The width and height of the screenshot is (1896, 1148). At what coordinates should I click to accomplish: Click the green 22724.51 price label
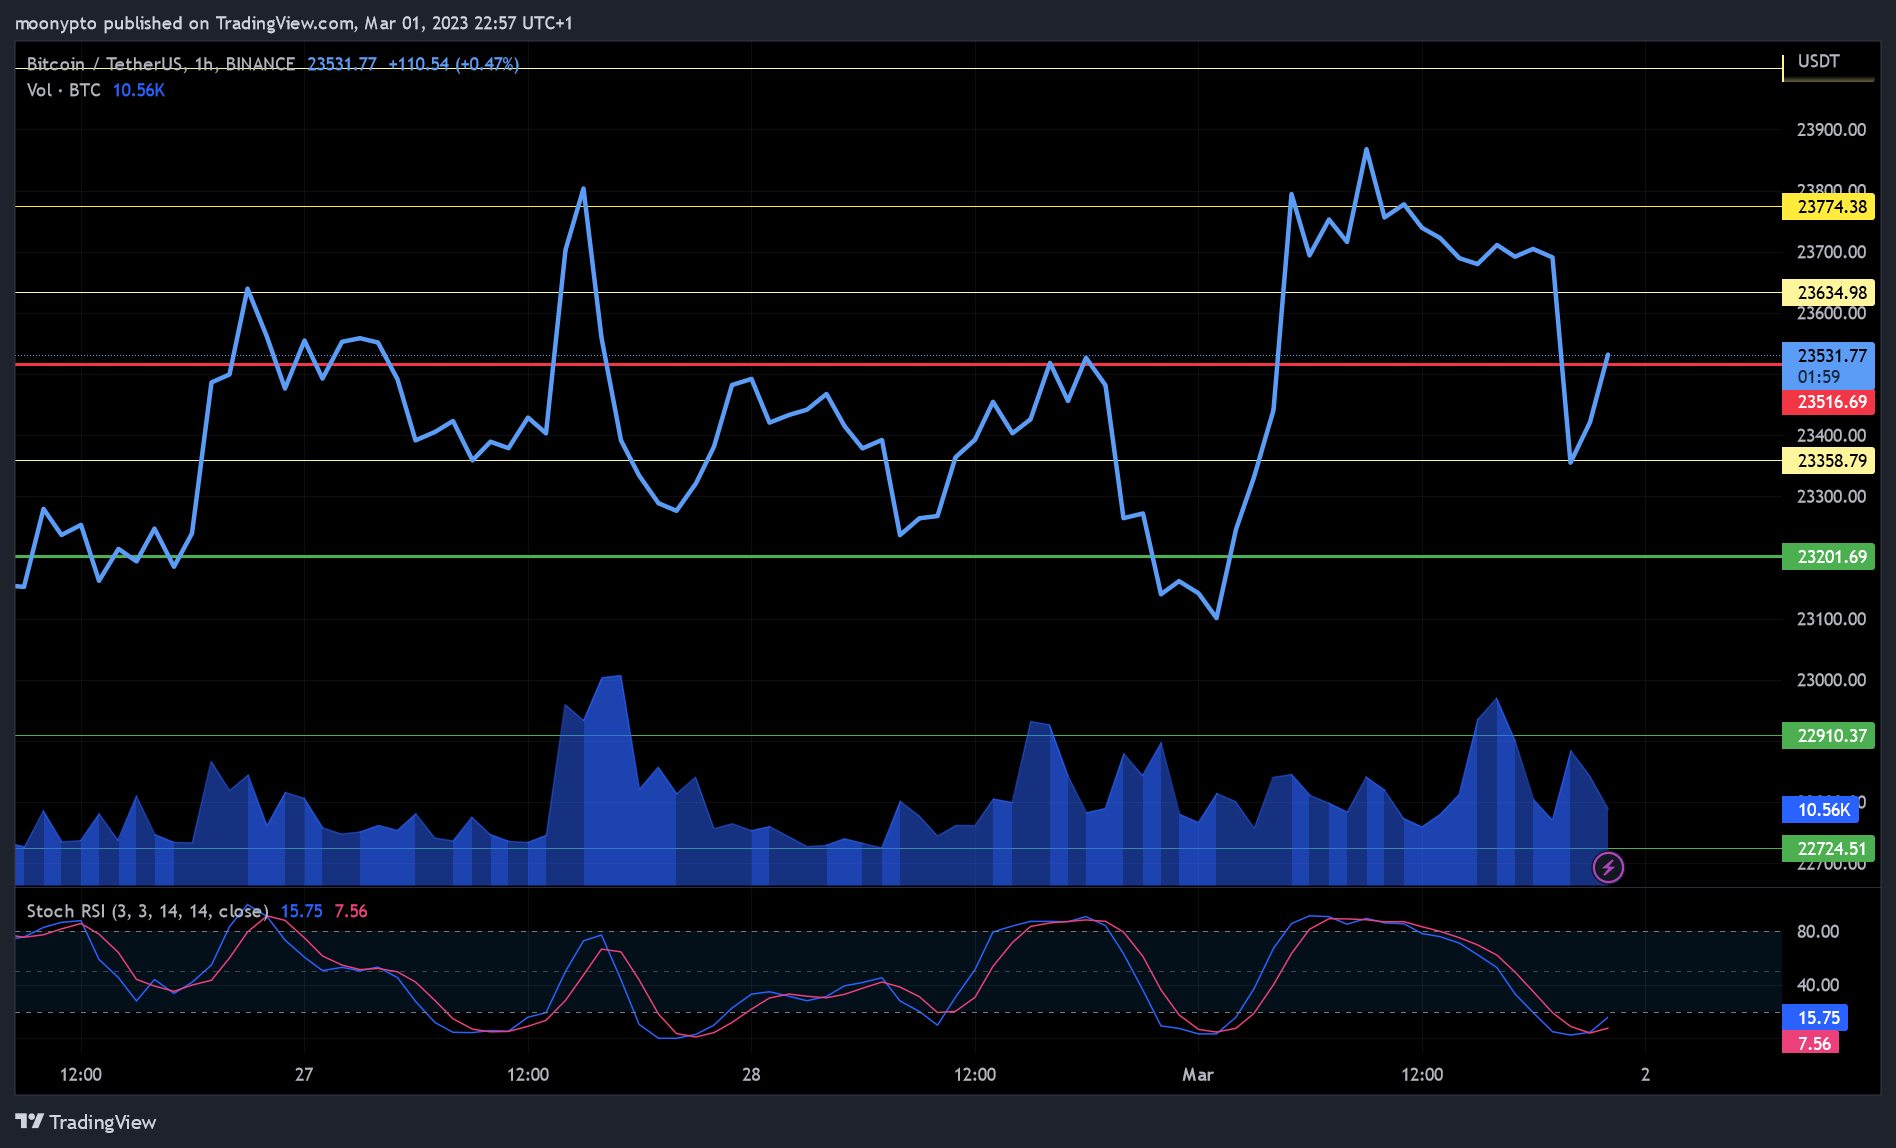1829,849
